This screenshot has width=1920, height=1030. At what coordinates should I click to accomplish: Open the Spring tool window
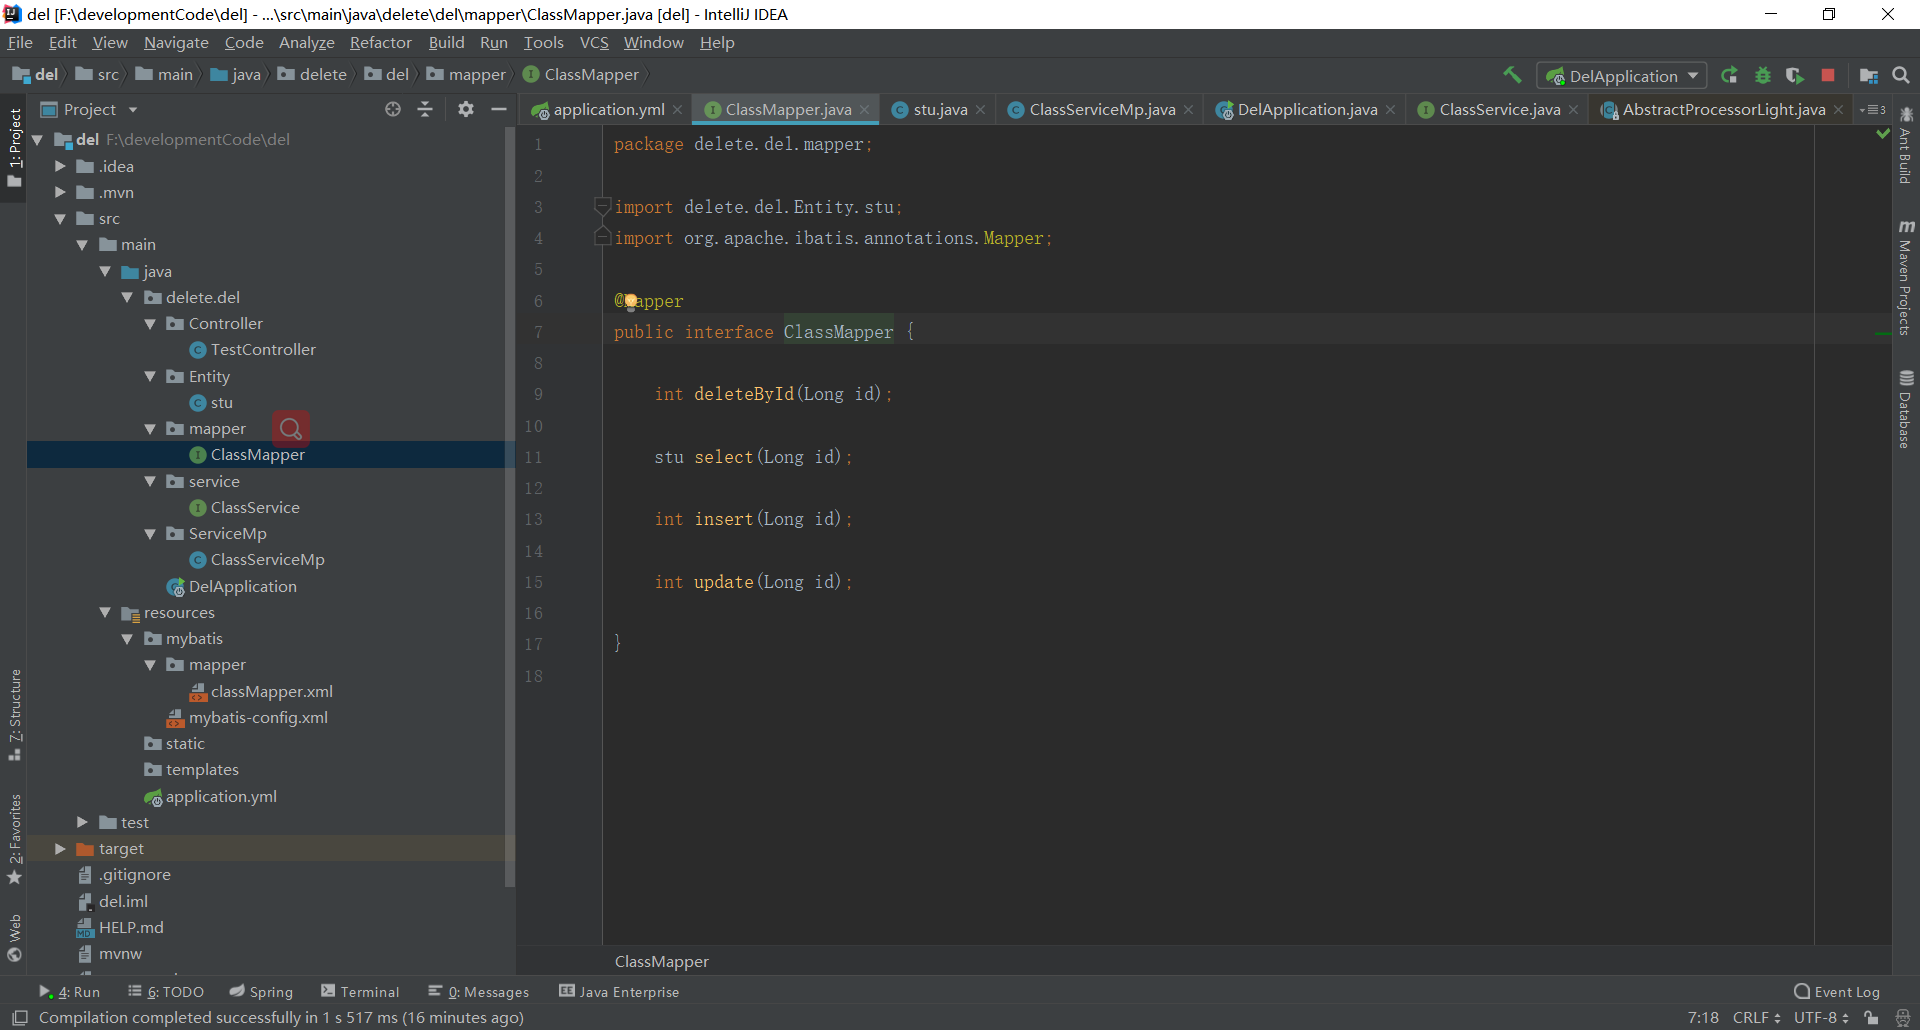(261, 991)
